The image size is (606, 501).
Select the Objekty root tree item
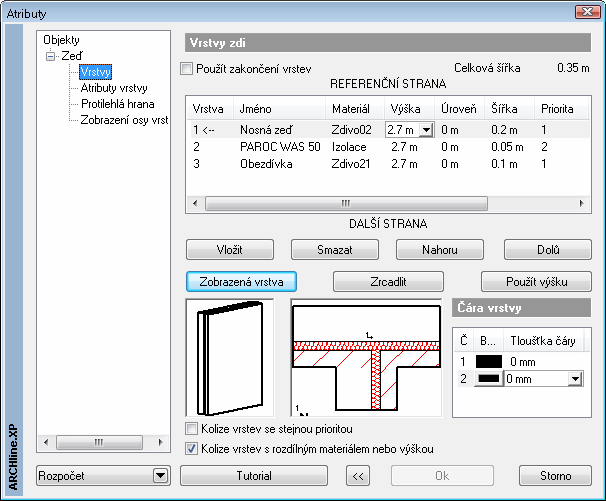click(61, 40)
